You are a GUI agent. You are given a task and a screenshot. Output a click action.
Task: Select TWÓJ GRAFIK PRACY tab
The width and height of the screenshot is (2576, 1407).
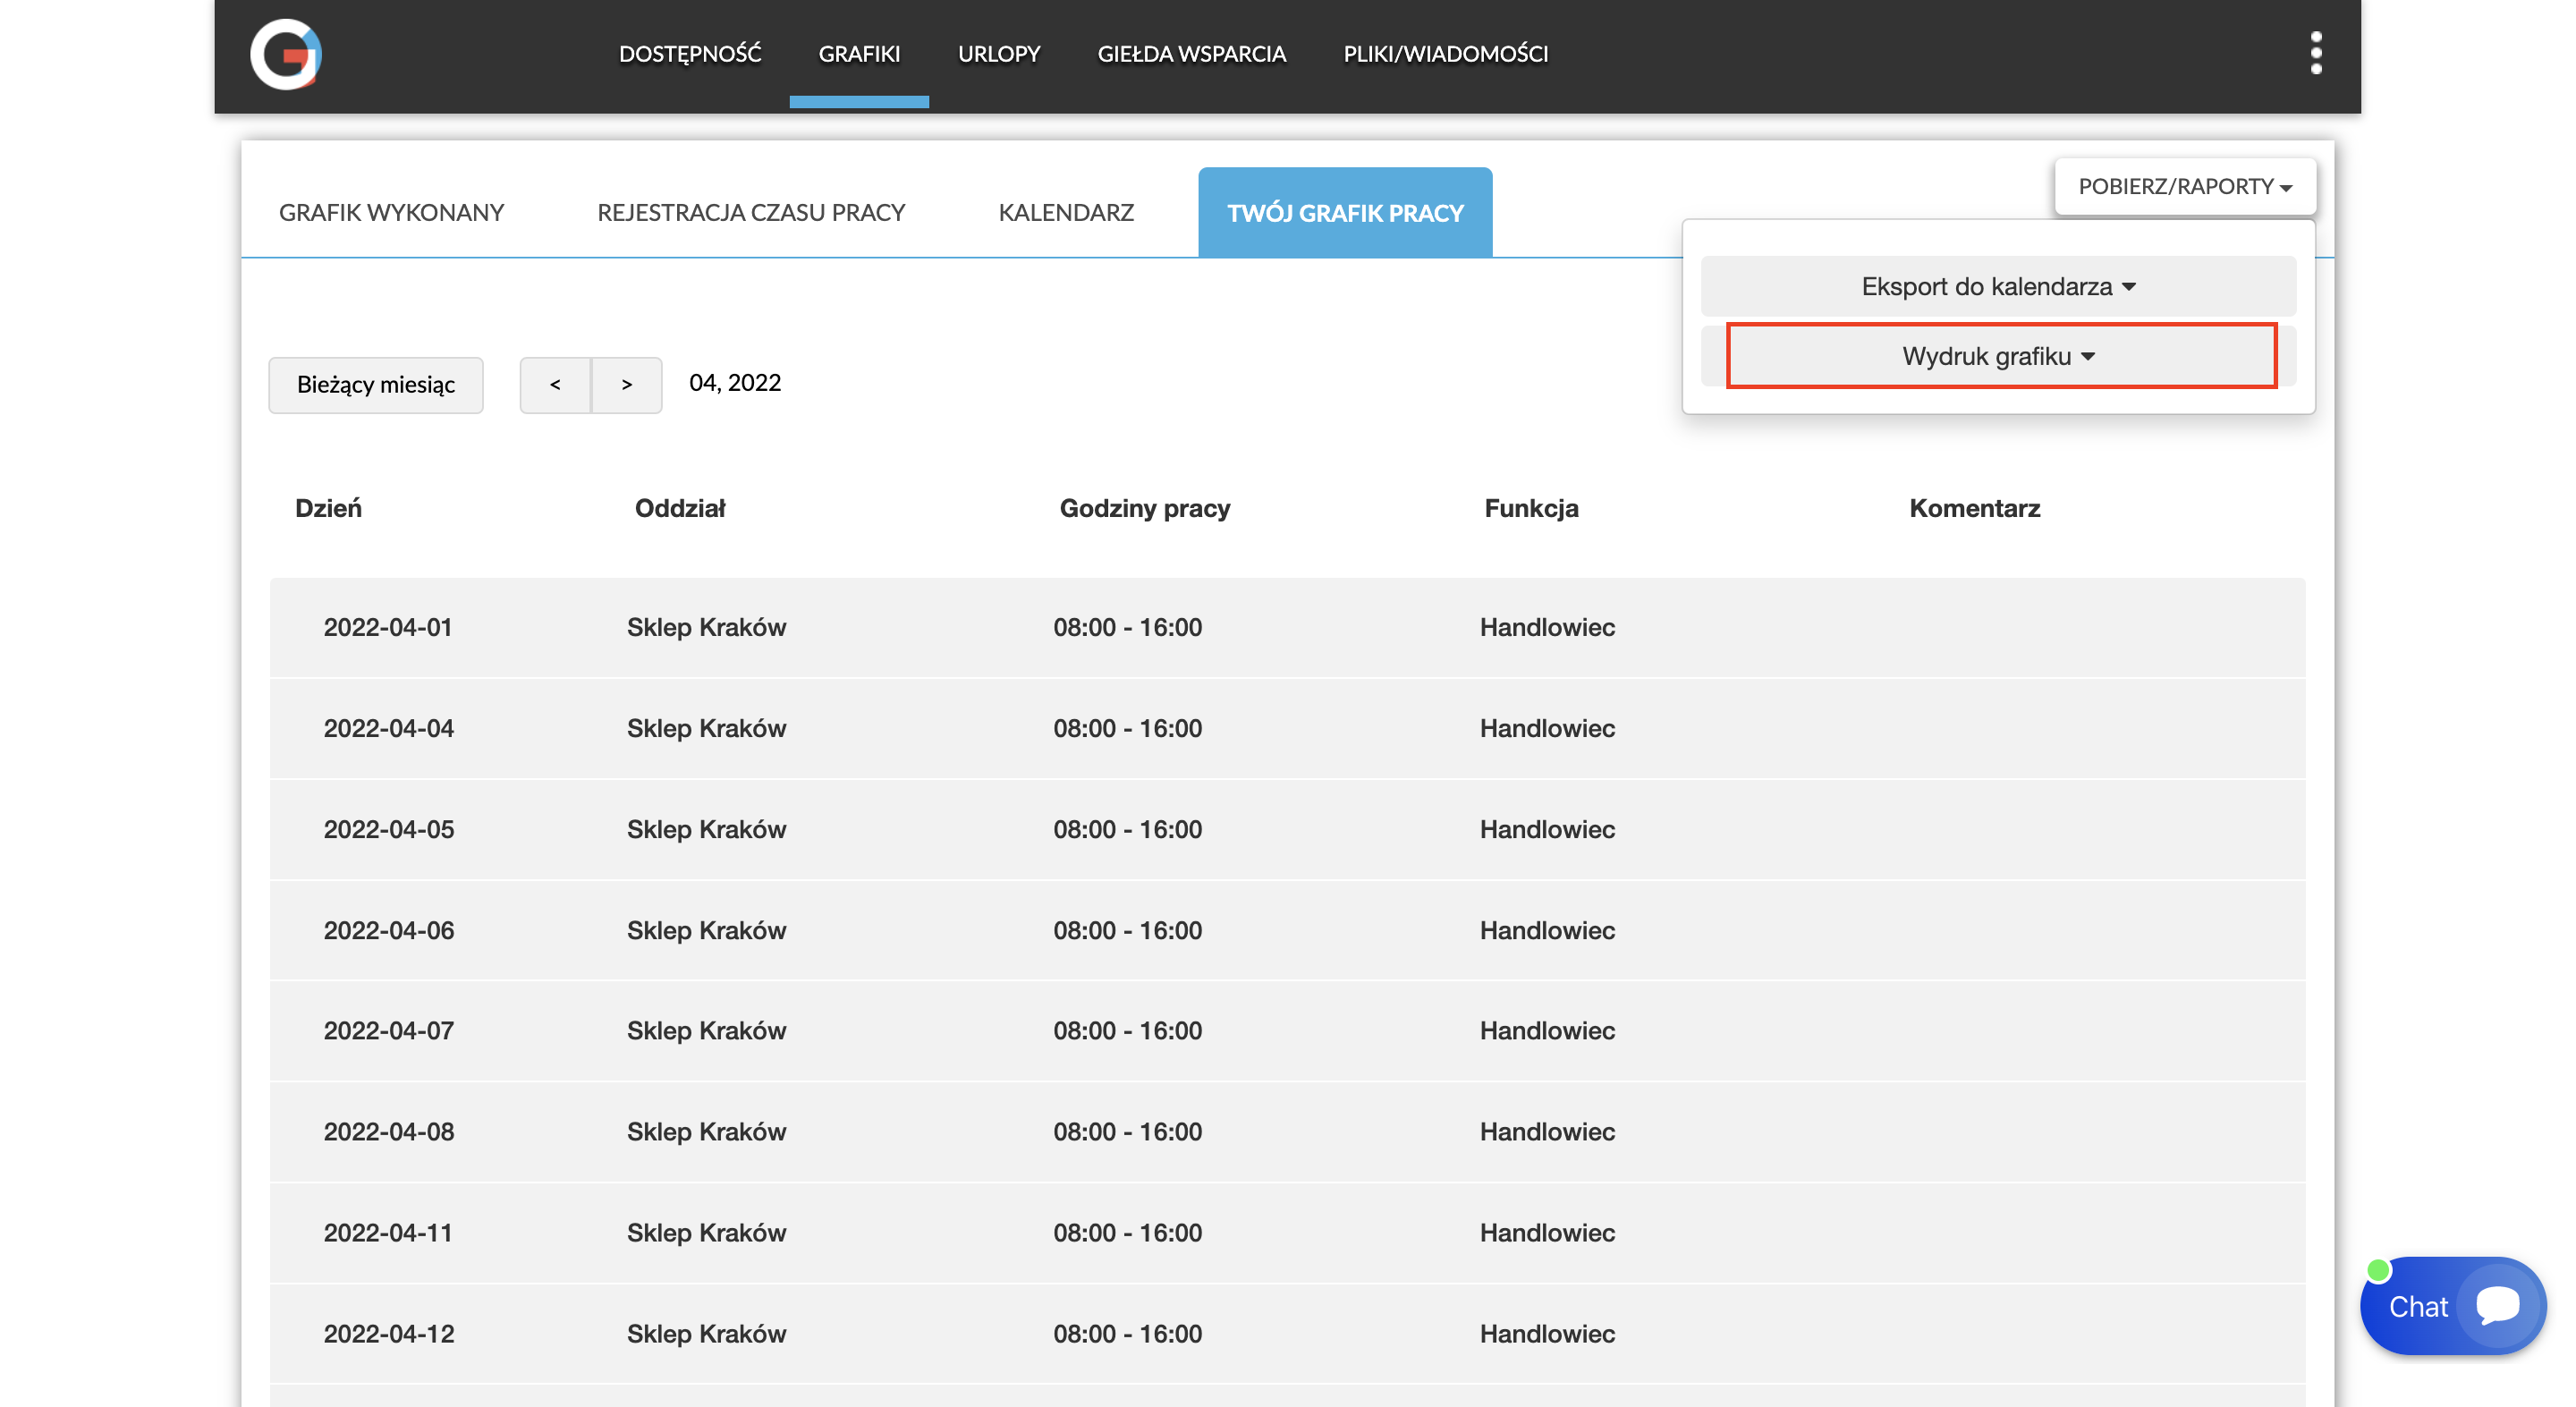click(1344, 213)
